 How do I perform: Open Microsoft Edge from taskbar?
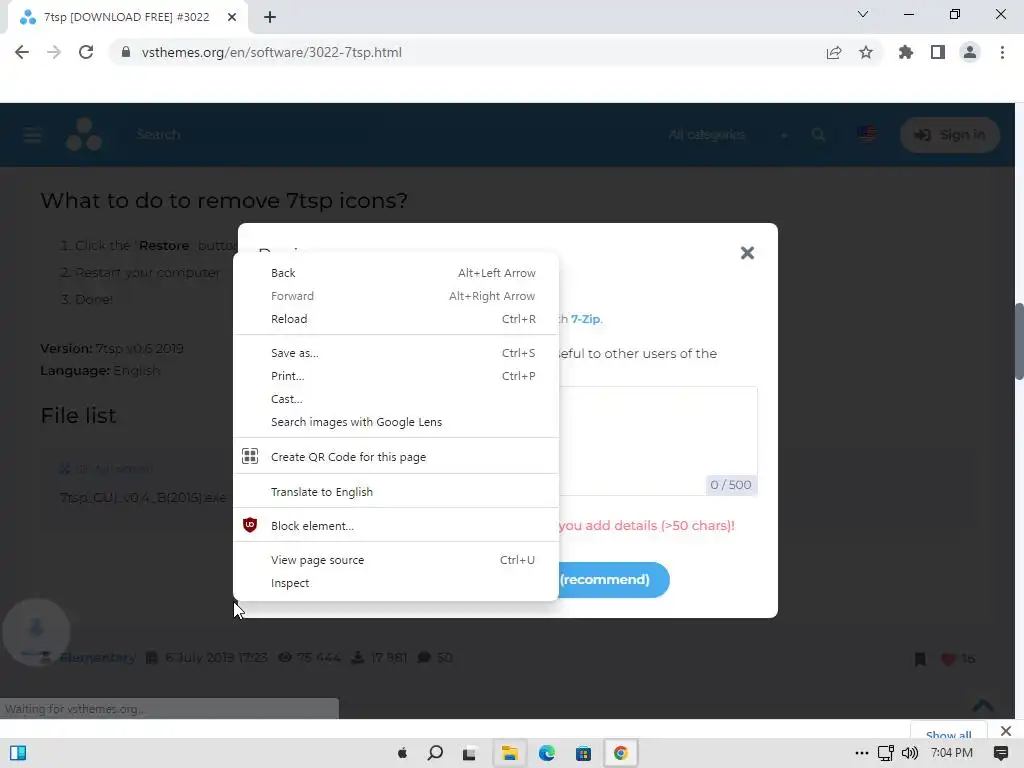click(x=547, y=753)
